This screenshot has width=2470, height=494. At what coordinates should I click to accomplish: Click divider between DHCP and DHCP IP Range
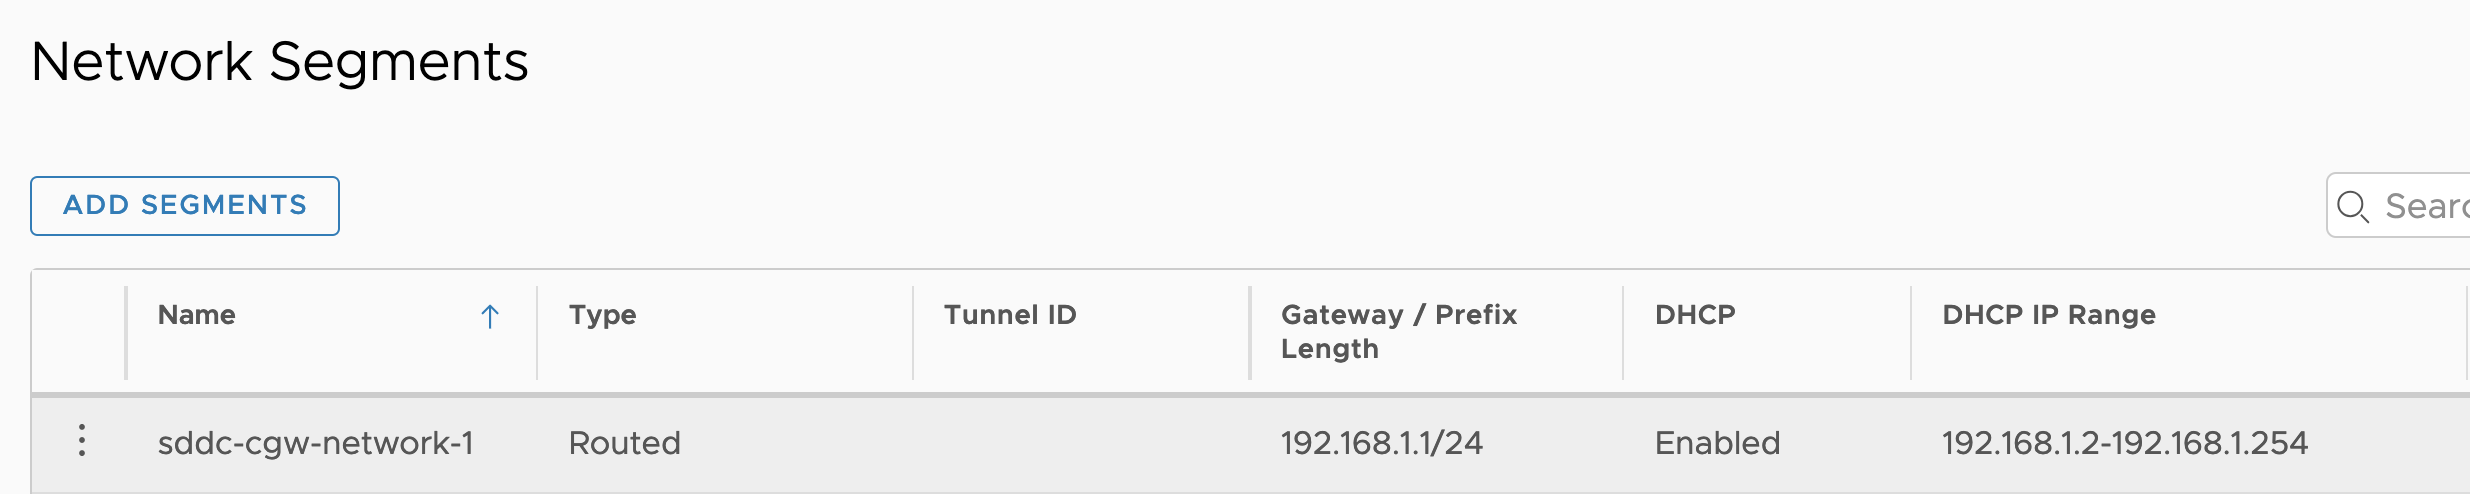click(1911, 332)
